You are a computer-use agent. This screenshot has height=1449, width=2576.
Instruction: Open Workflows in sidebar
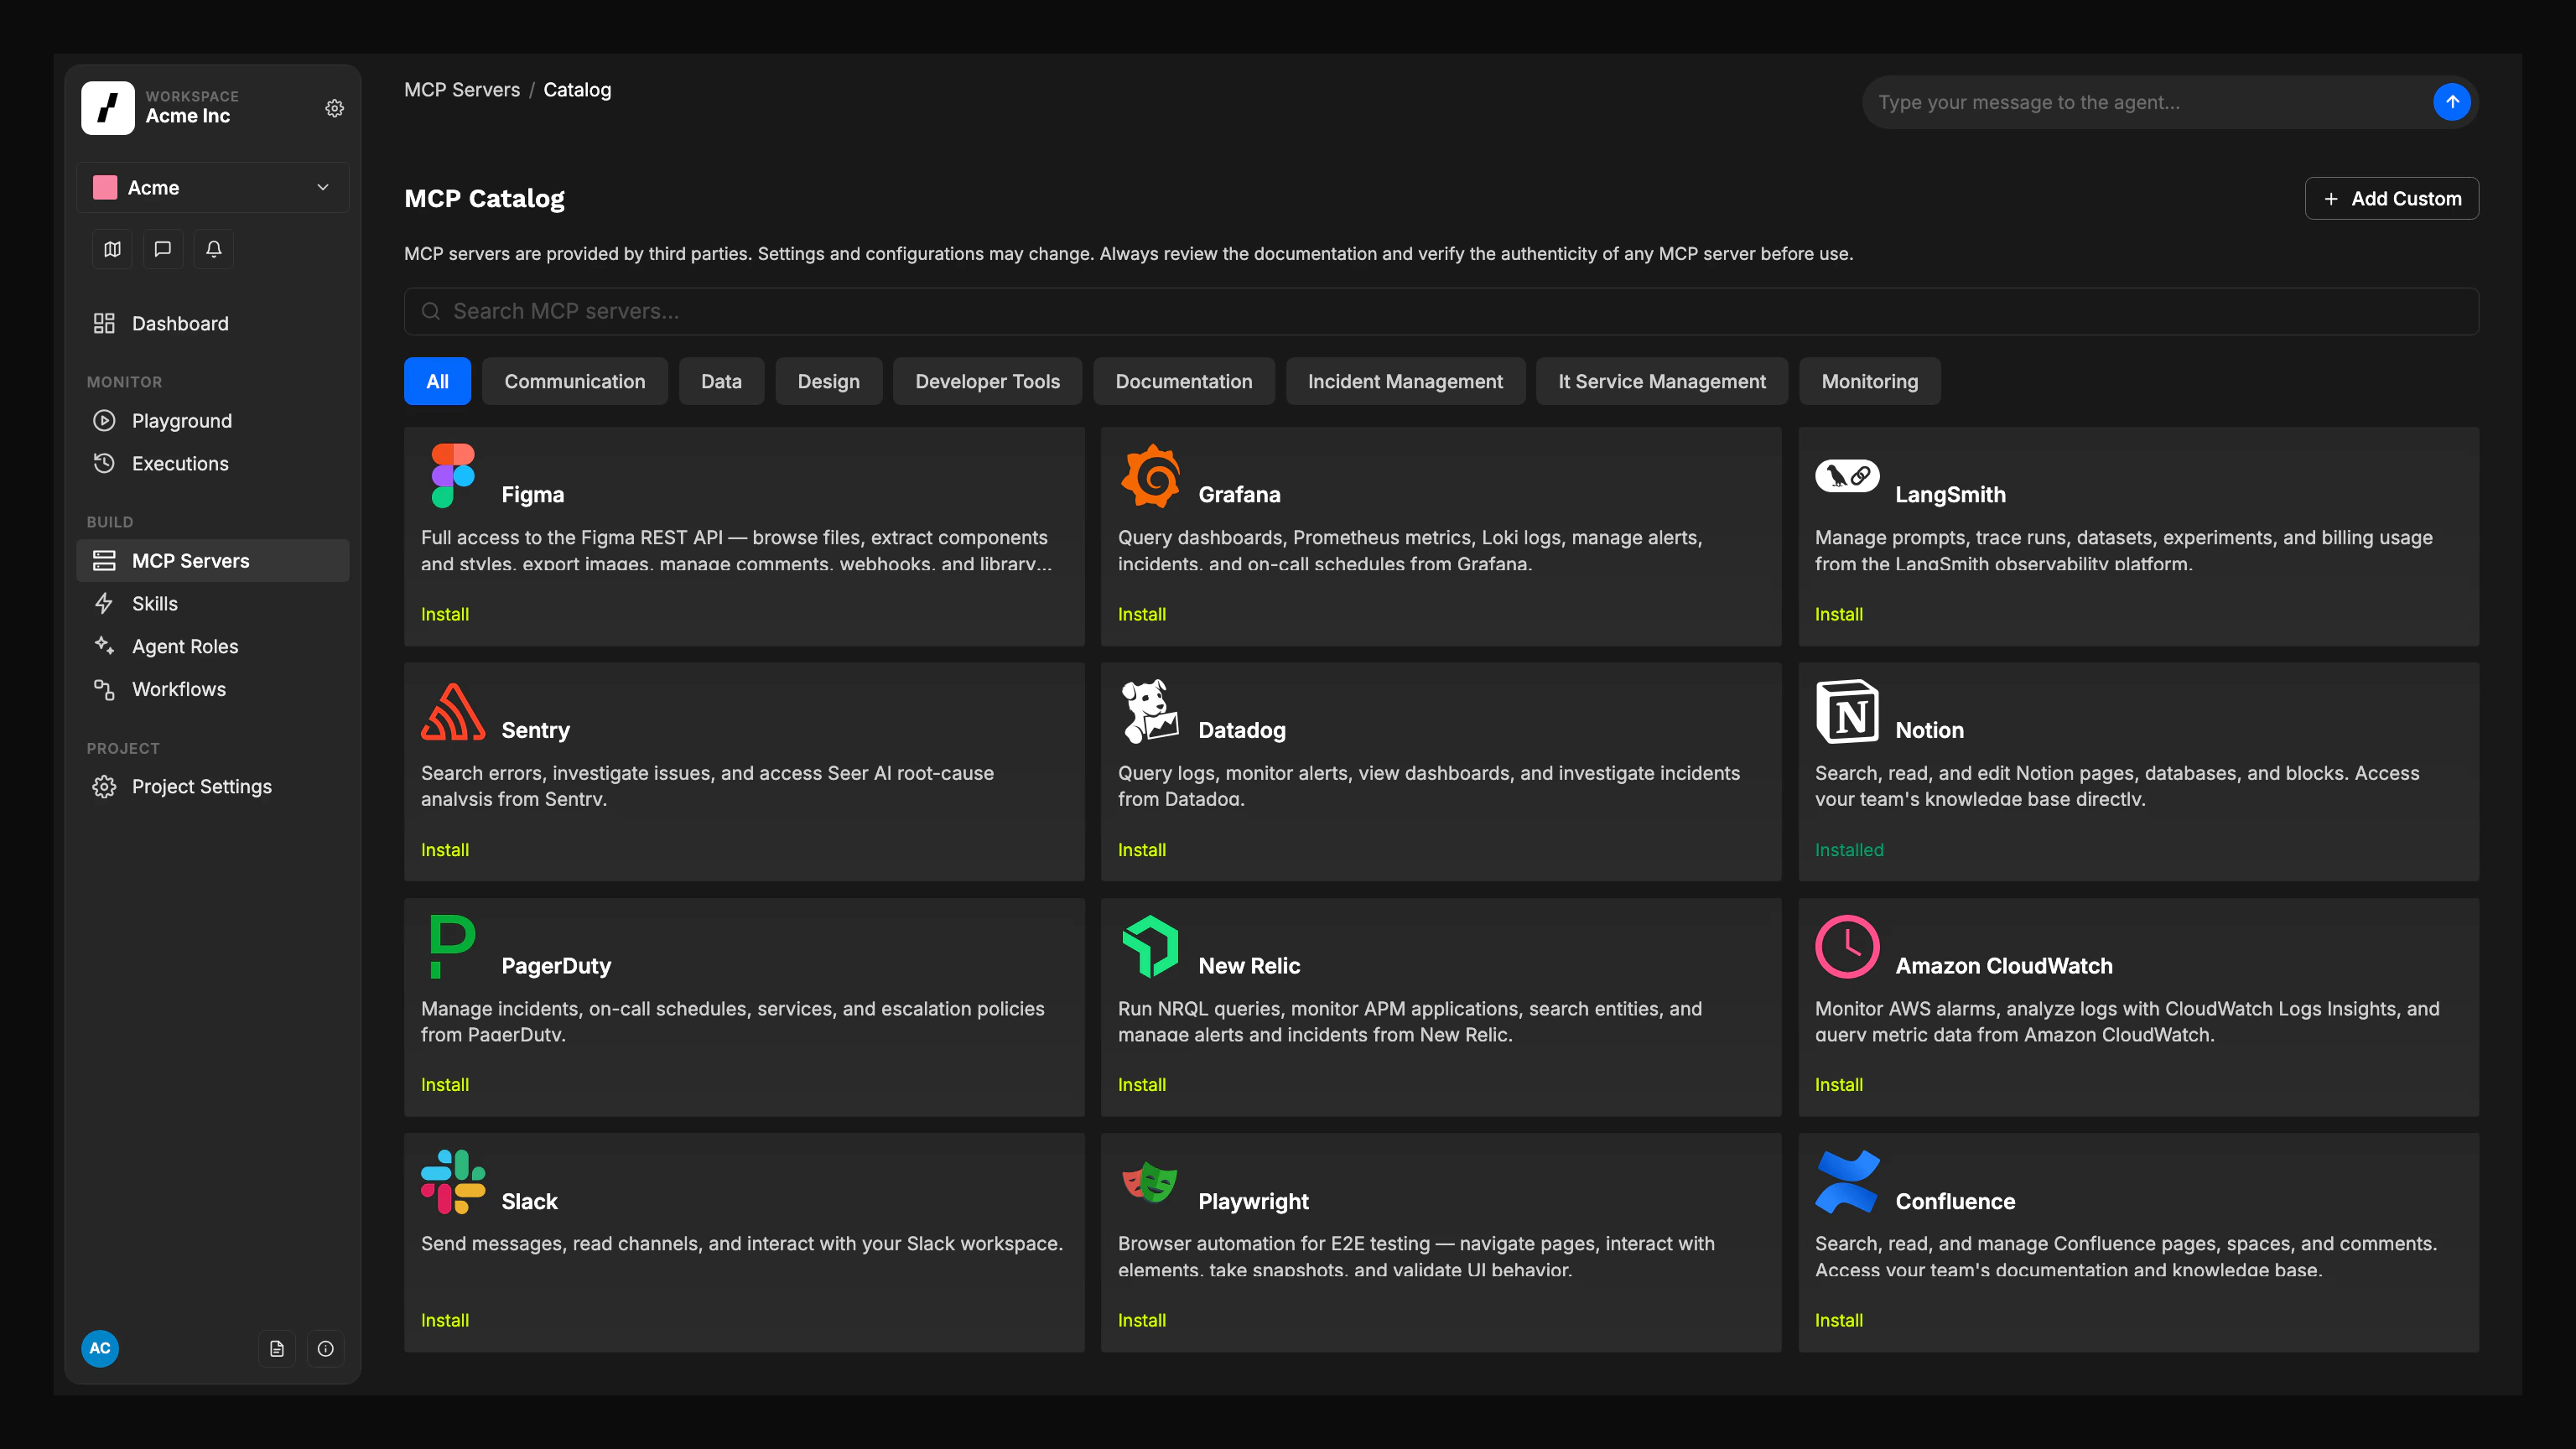(213, 689)
